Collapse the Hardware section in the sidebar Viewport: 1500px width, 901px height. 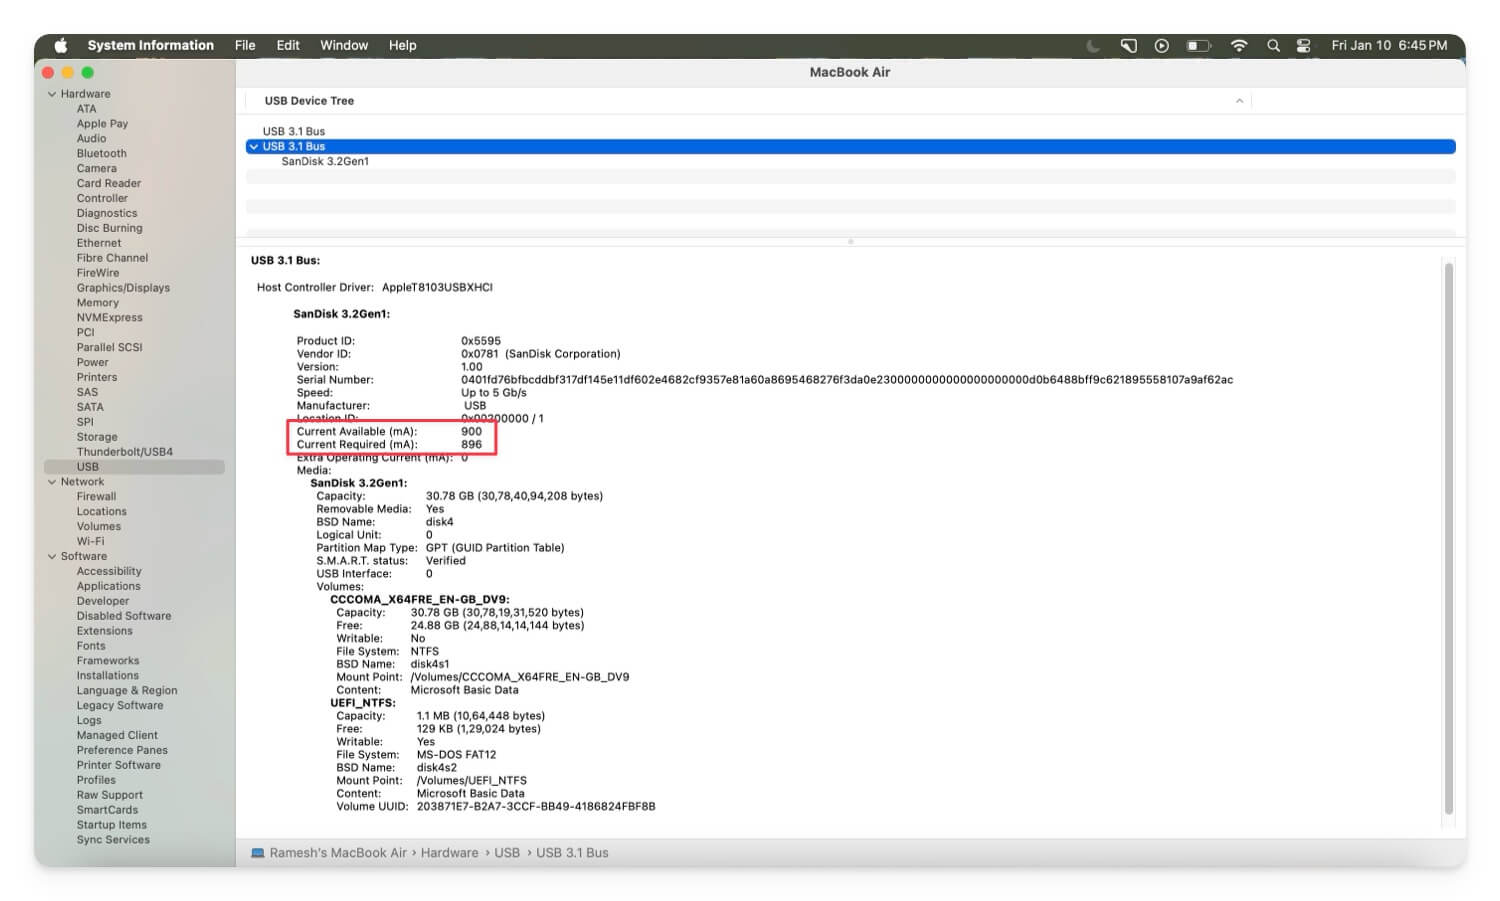coord(52,93)
